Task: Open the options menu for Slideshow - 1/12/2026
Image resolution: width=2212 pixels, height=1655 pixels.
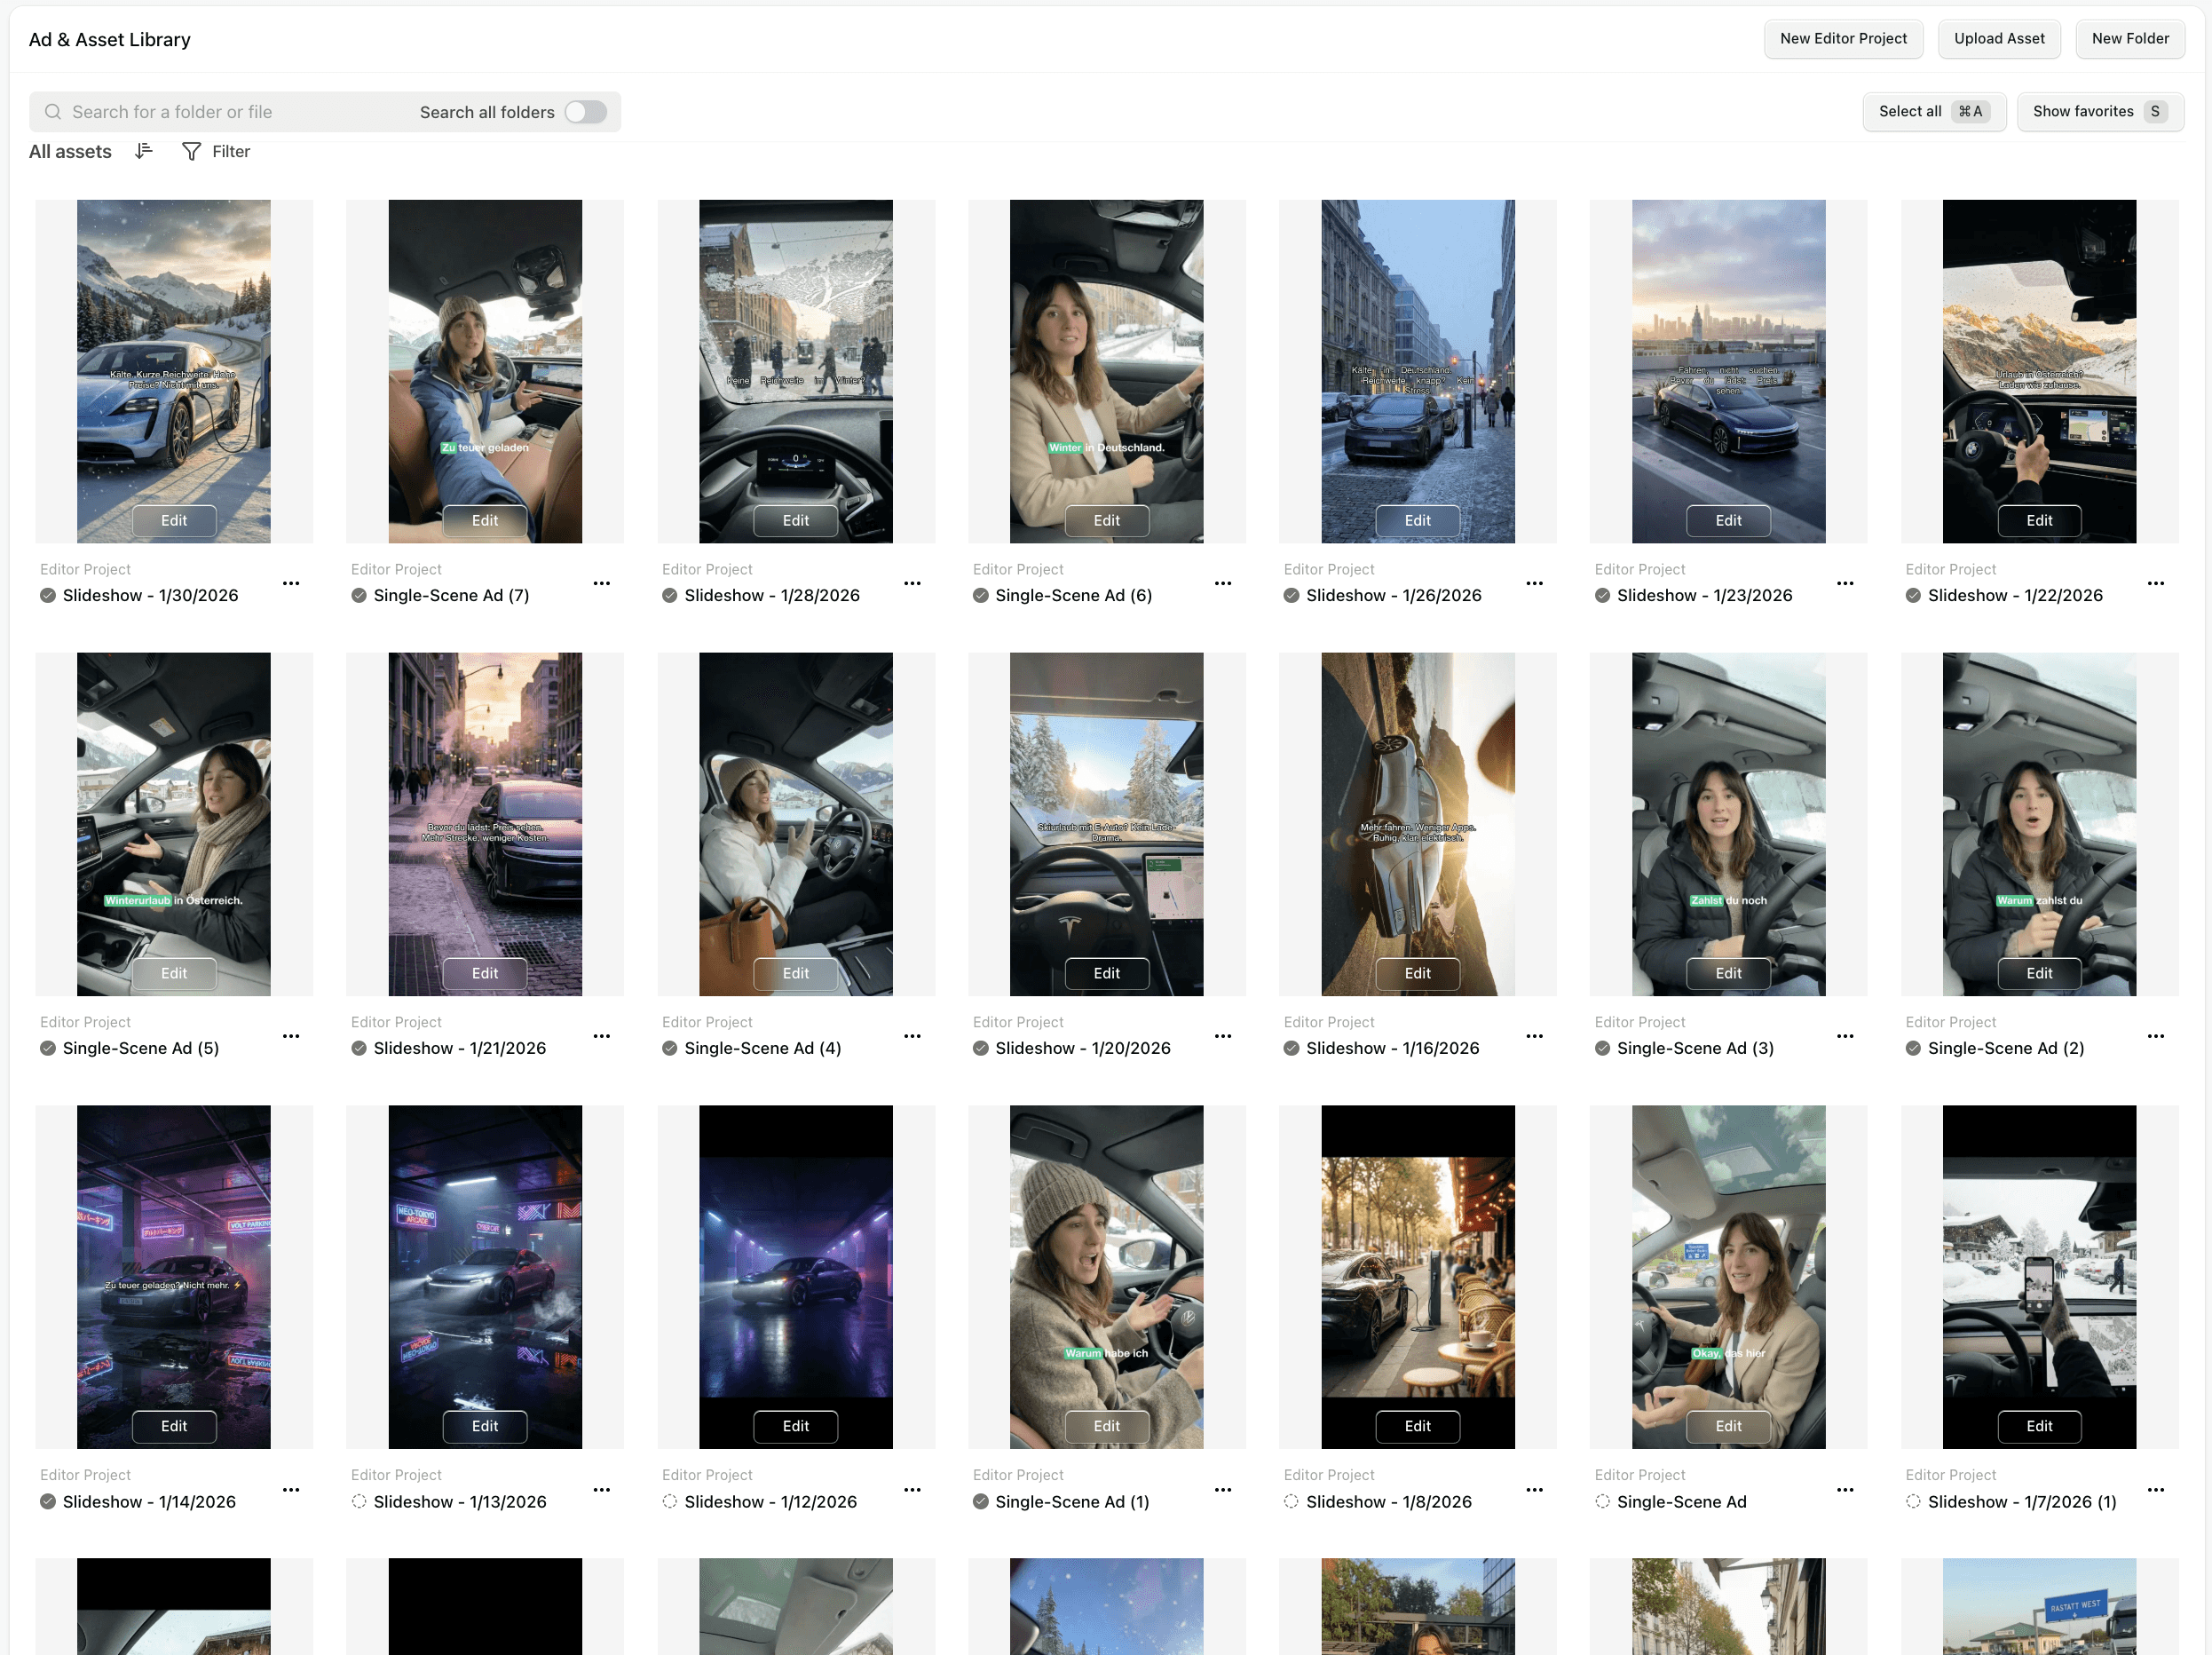Action: (x=912, y=1490)
